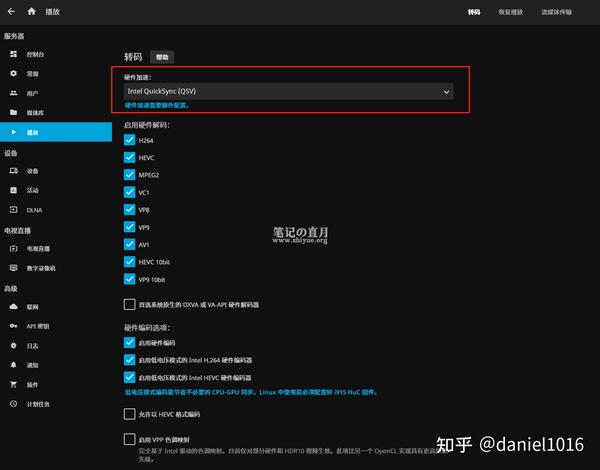Image resolution: width=600 pixels, height=470 pixels.
Task: Switch to the 流媒体传输 streaming tab
Action: click(556, 12)
